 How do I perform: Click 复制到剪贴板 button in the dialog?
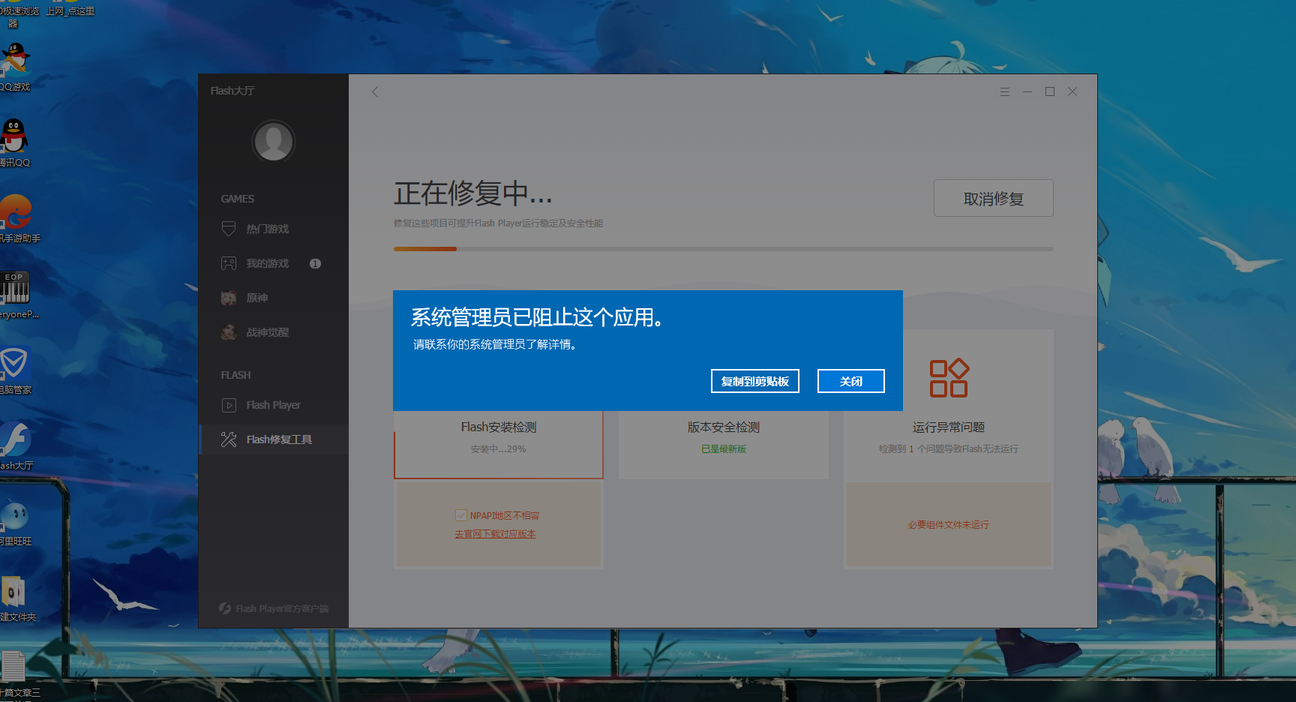point(755,381)
